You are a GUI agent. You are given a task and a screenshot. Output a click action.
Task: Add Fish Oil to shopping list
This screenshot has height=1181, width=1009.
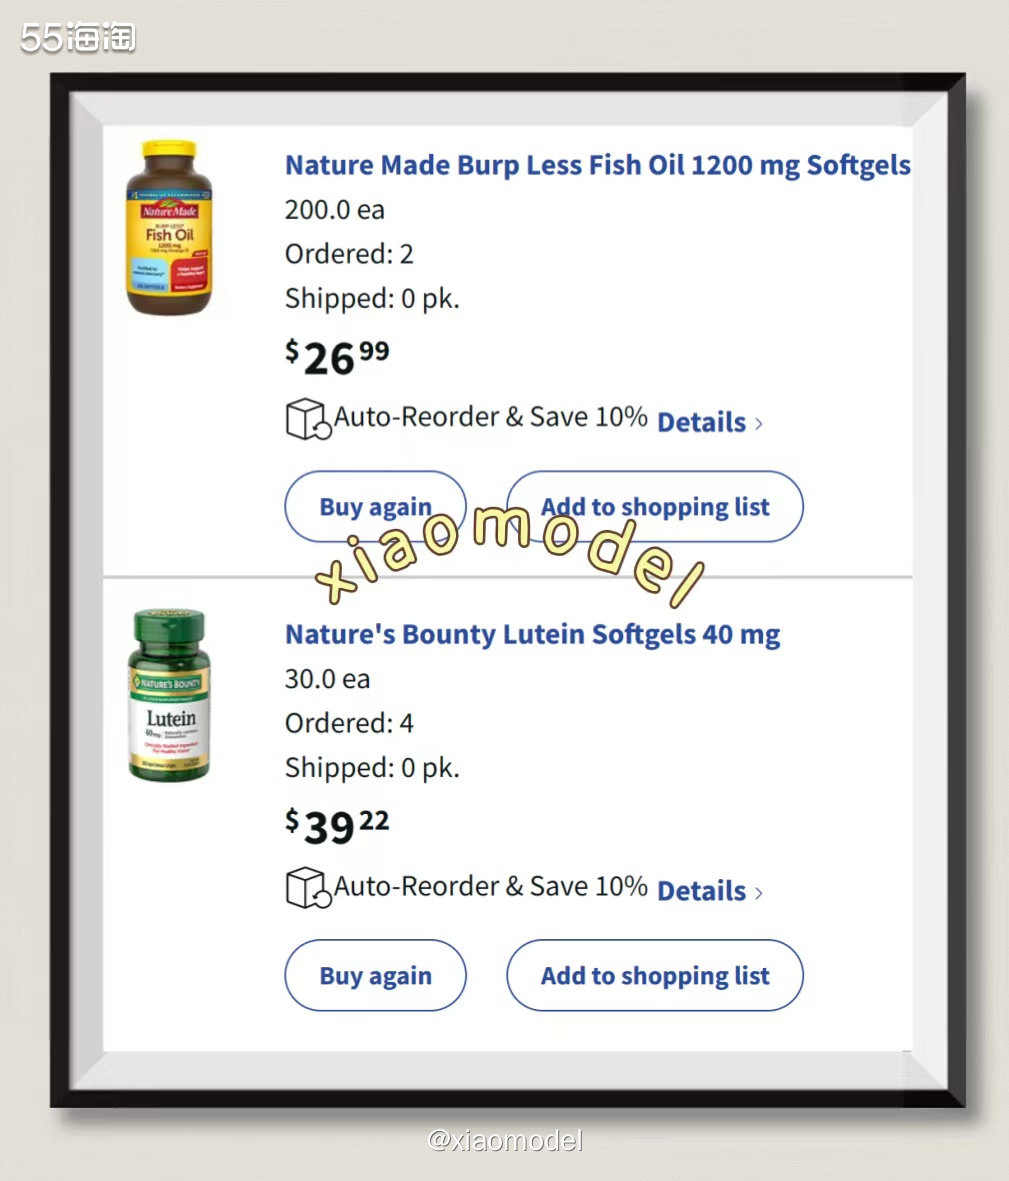[x=655, y=506]
